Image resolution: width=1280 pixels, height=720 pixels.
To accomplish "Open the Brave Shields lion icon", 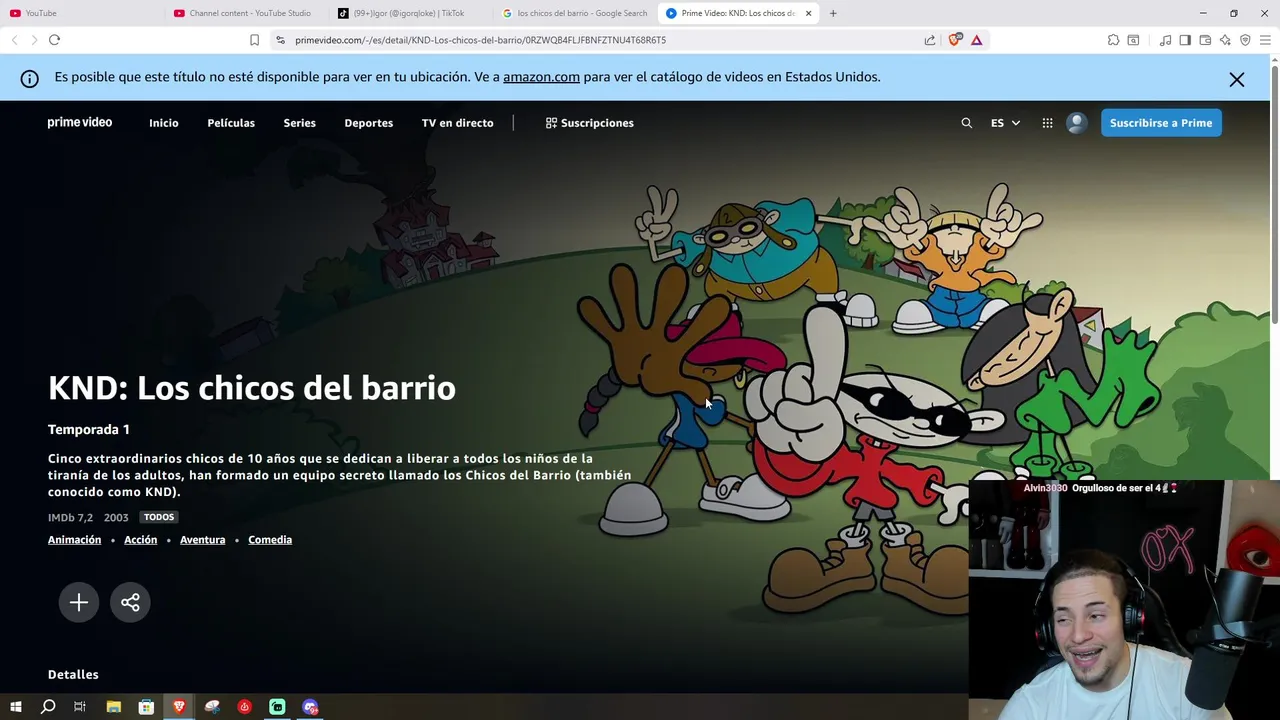I will click(955, 40).
